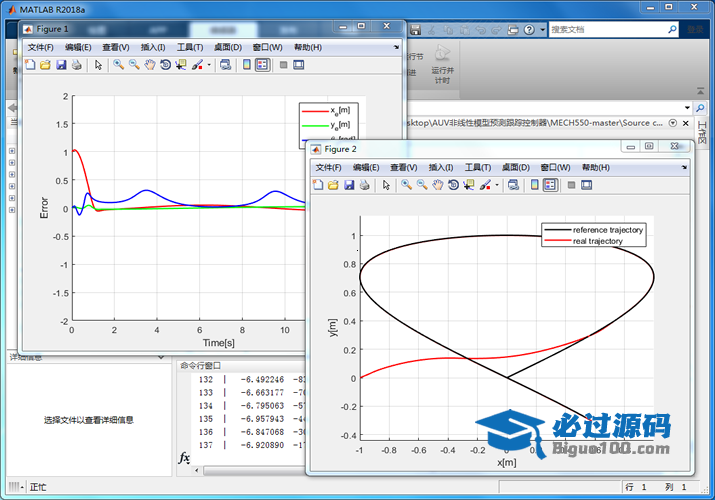The width and height of the screenshot is (715, 500).
Task: Click New Figure icon in Figure 2 toolbar
Action: coord(318,185)
